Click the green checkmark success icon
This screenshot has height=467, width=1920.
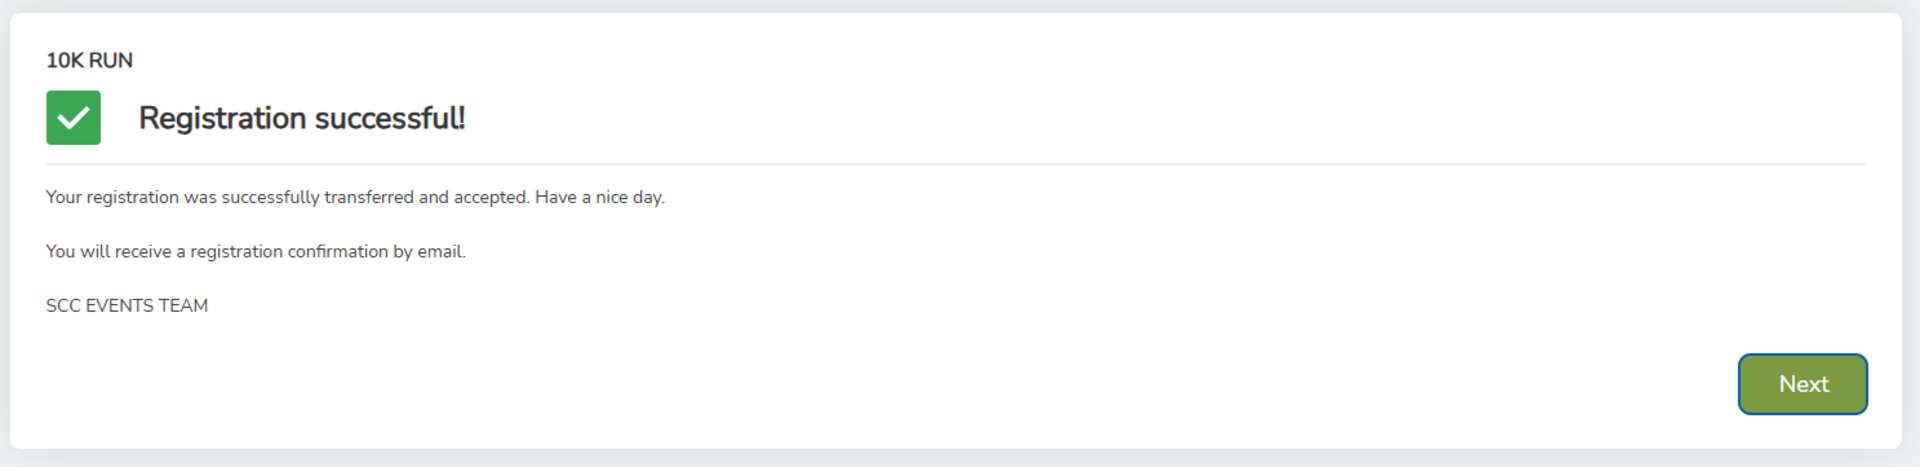point(73,118)
